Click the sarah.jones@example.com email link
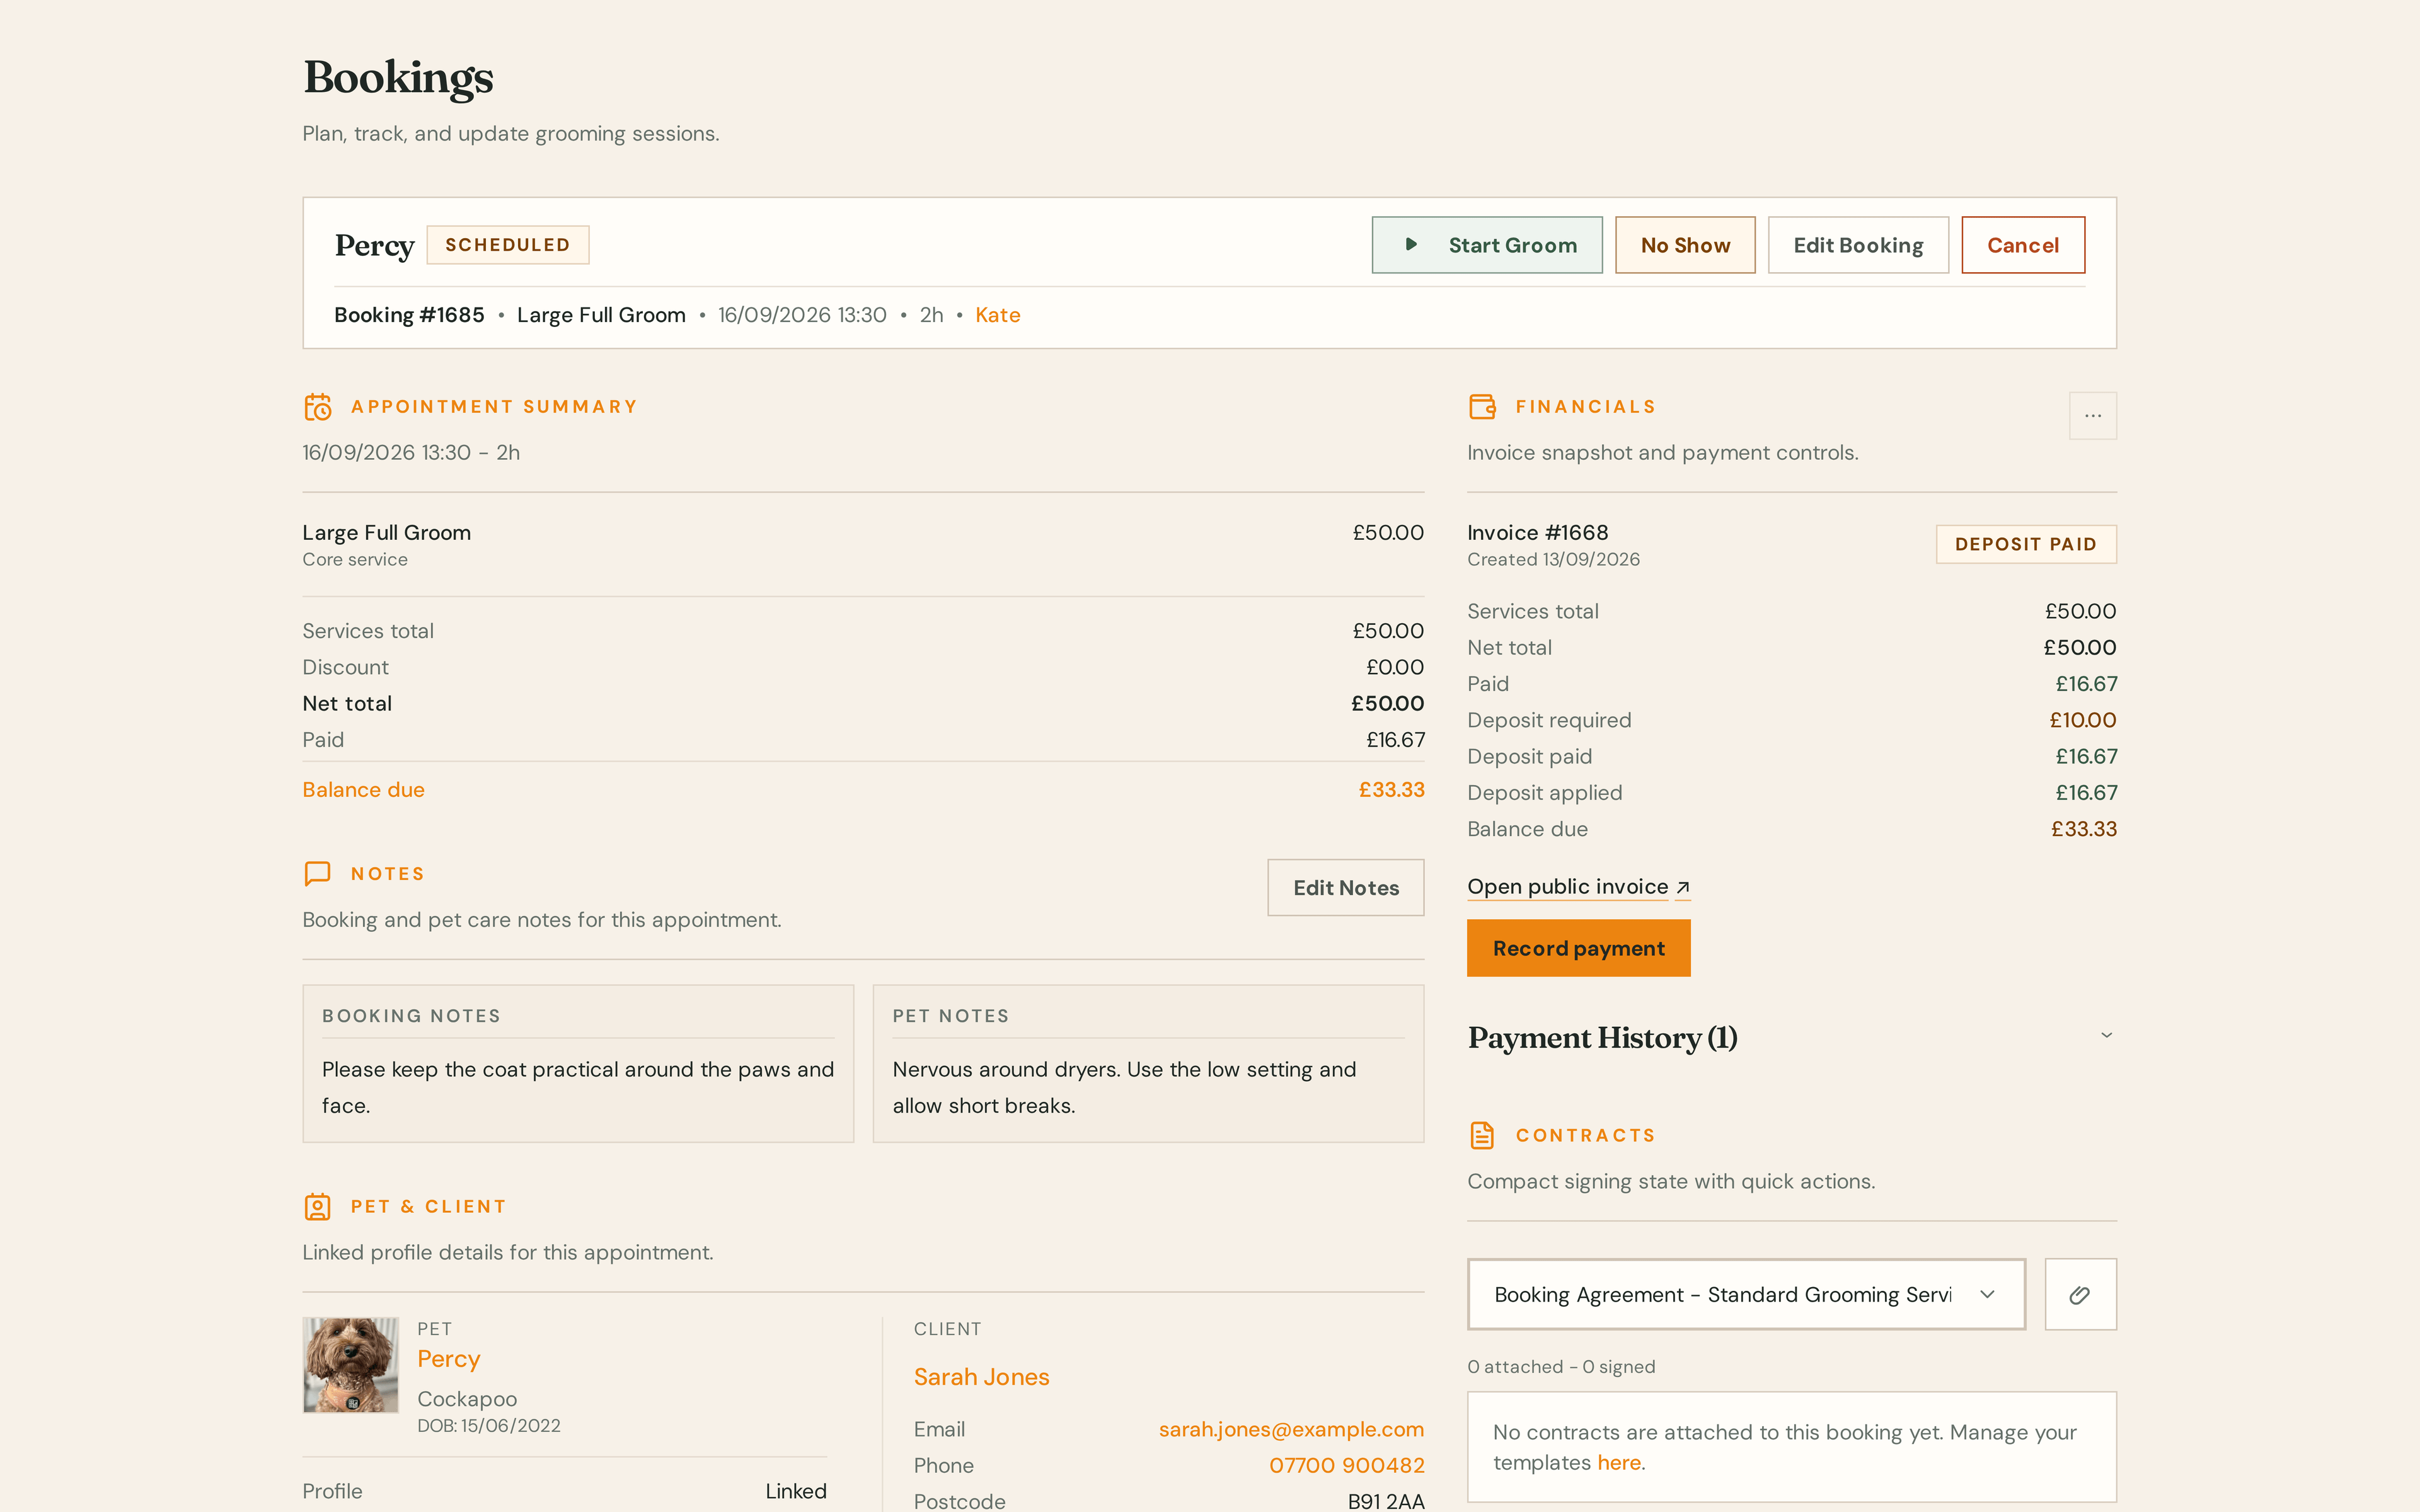2420x1512 pixels. click(x=1291, y=1430)
